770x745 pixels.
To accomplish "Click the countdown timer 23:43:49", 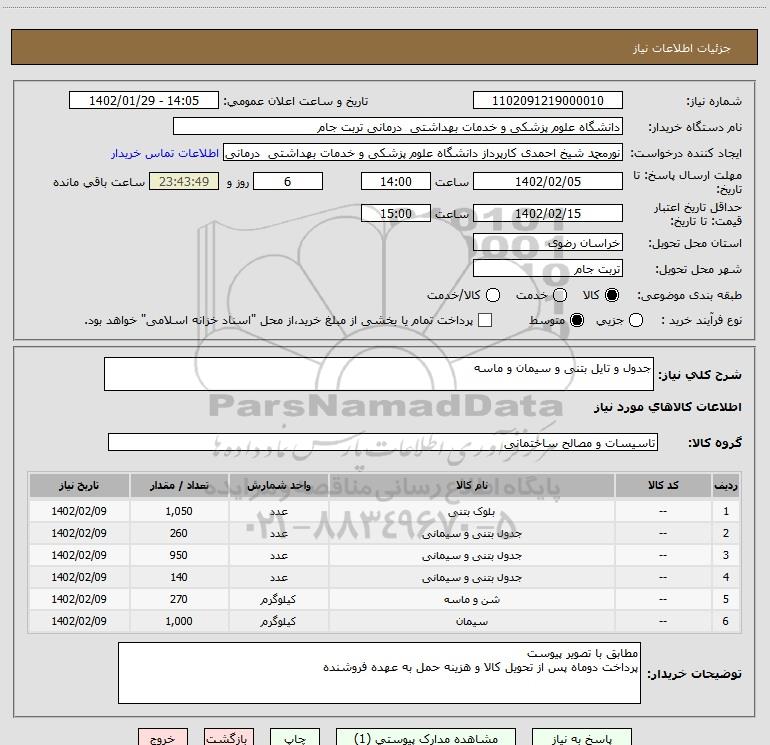I will click(184, 181).
